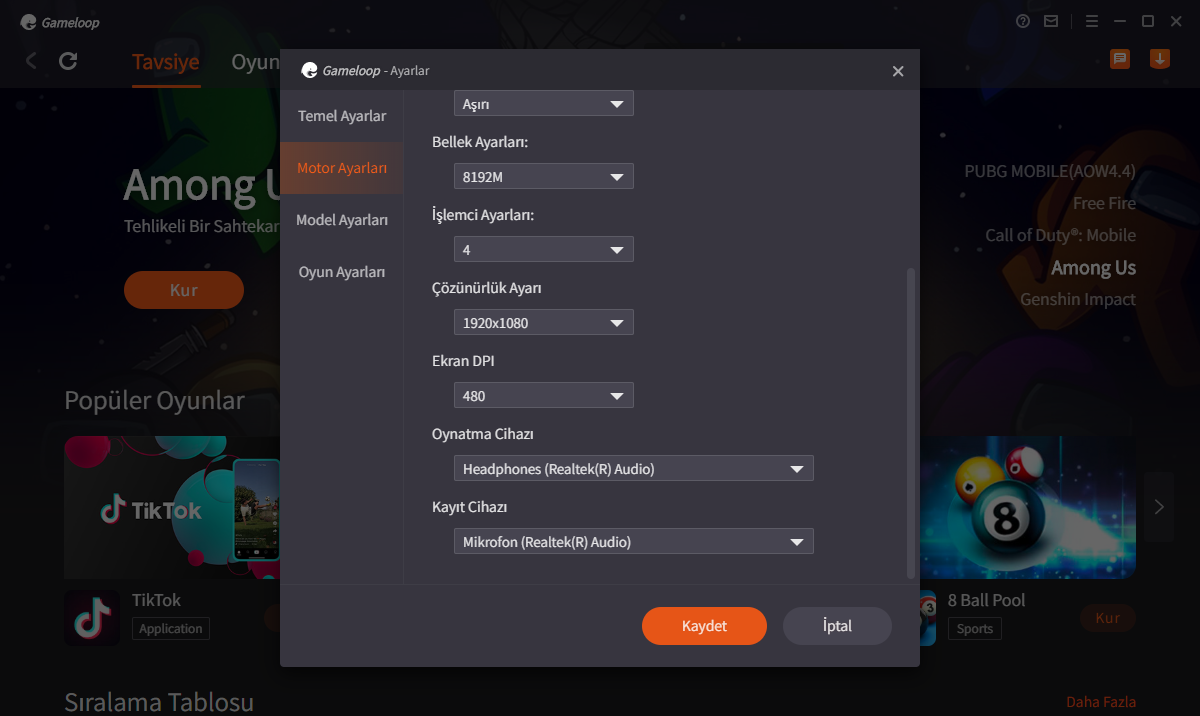The image size is (1200, 716).
Task: Select Free Fire in the list
Action: [1104, 203]
